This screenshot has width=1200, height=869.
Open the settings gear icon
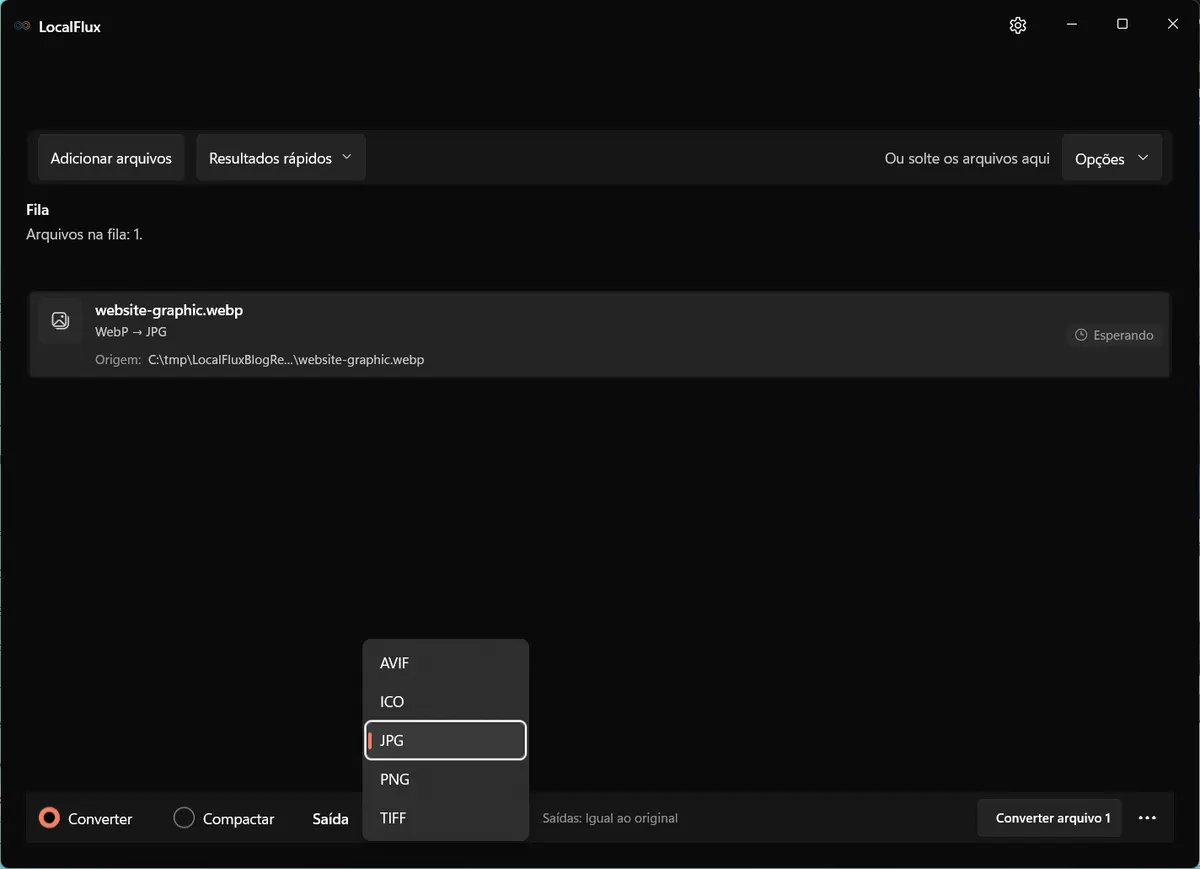1018,25
